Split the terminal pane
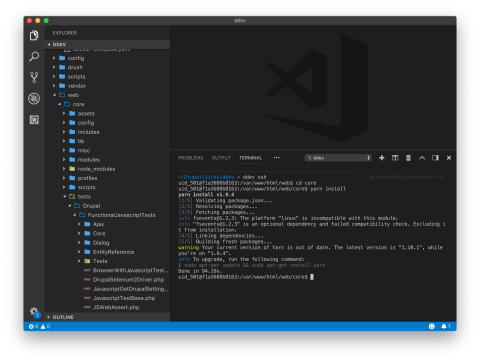Screen dimensions: 480x362 tap(395, 158)
